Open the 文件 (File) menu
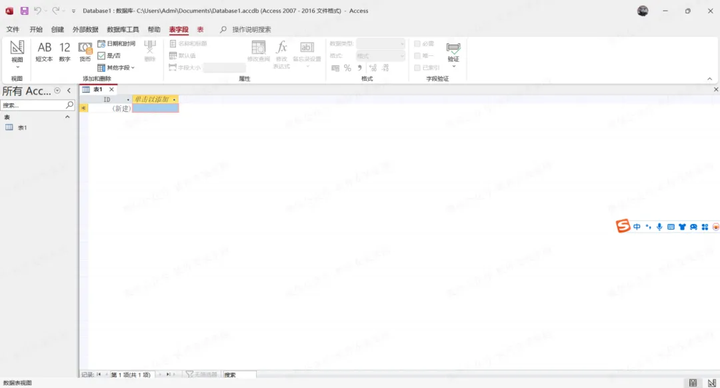The height and width of the screenshot is (388, 720). point(13,29)
